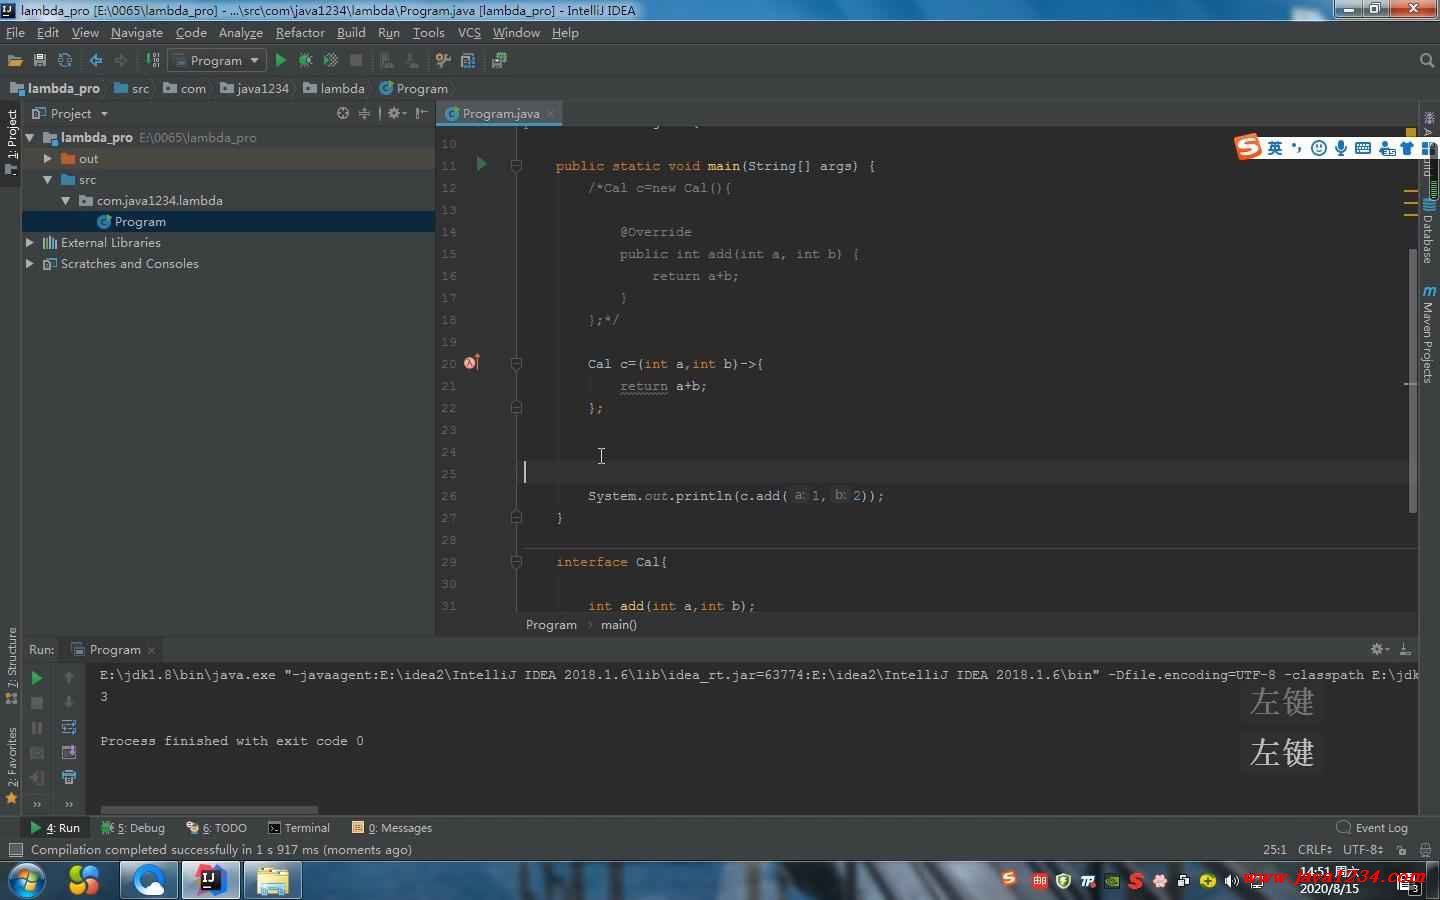Click the Open folder toolbar icon
The height and width of the screenshot is (900, 1440).
15,61
